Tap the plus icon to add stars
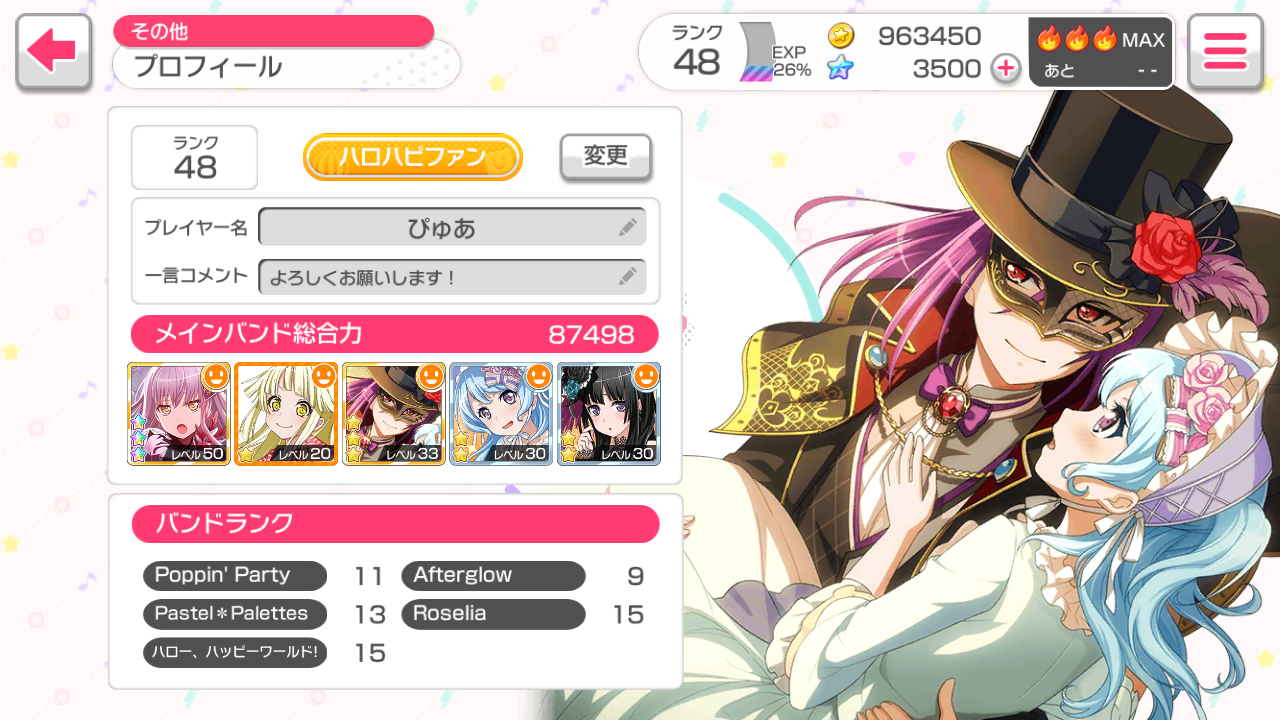This screenshot has width=1280, height=720. pos(1005,68)
